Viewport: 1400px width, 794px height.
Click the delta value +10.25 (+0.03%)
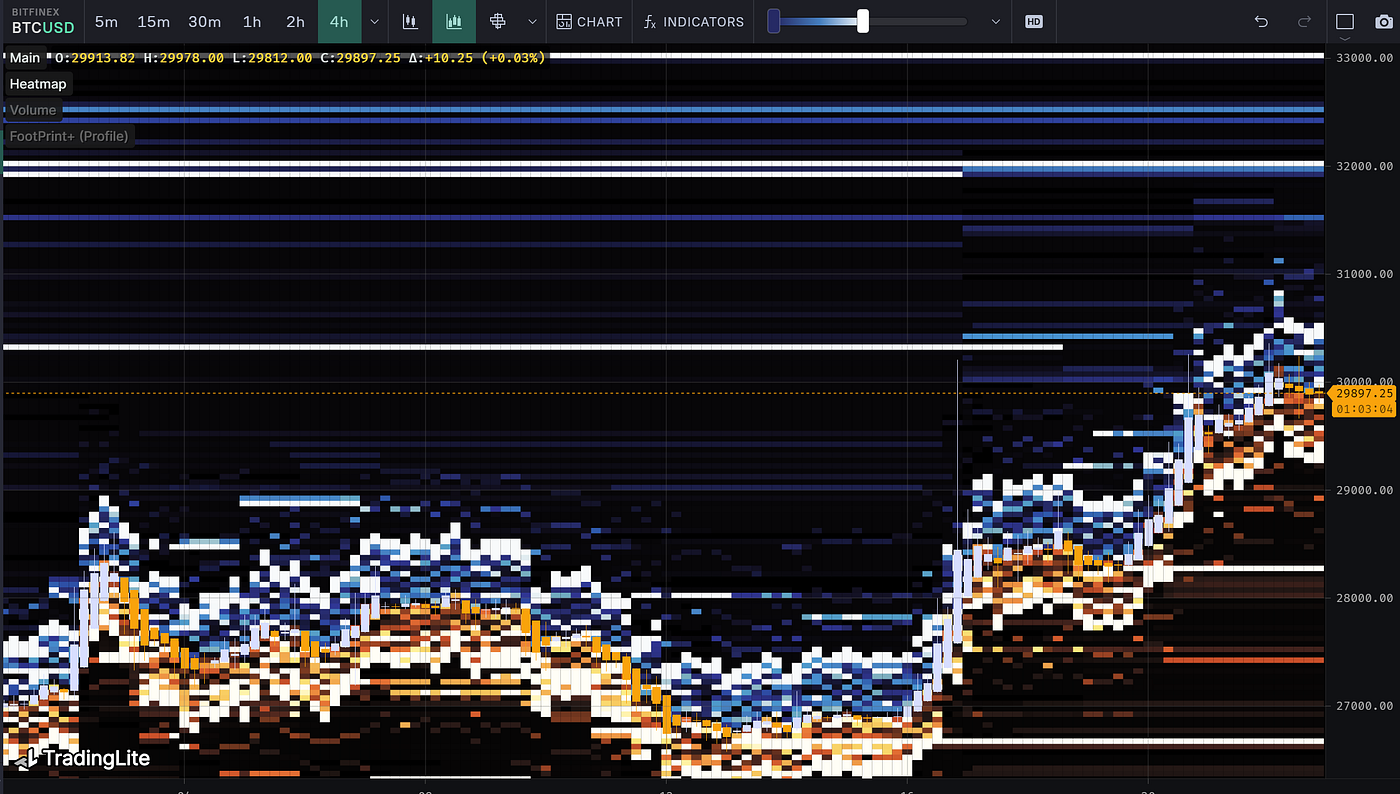(484, 58)
